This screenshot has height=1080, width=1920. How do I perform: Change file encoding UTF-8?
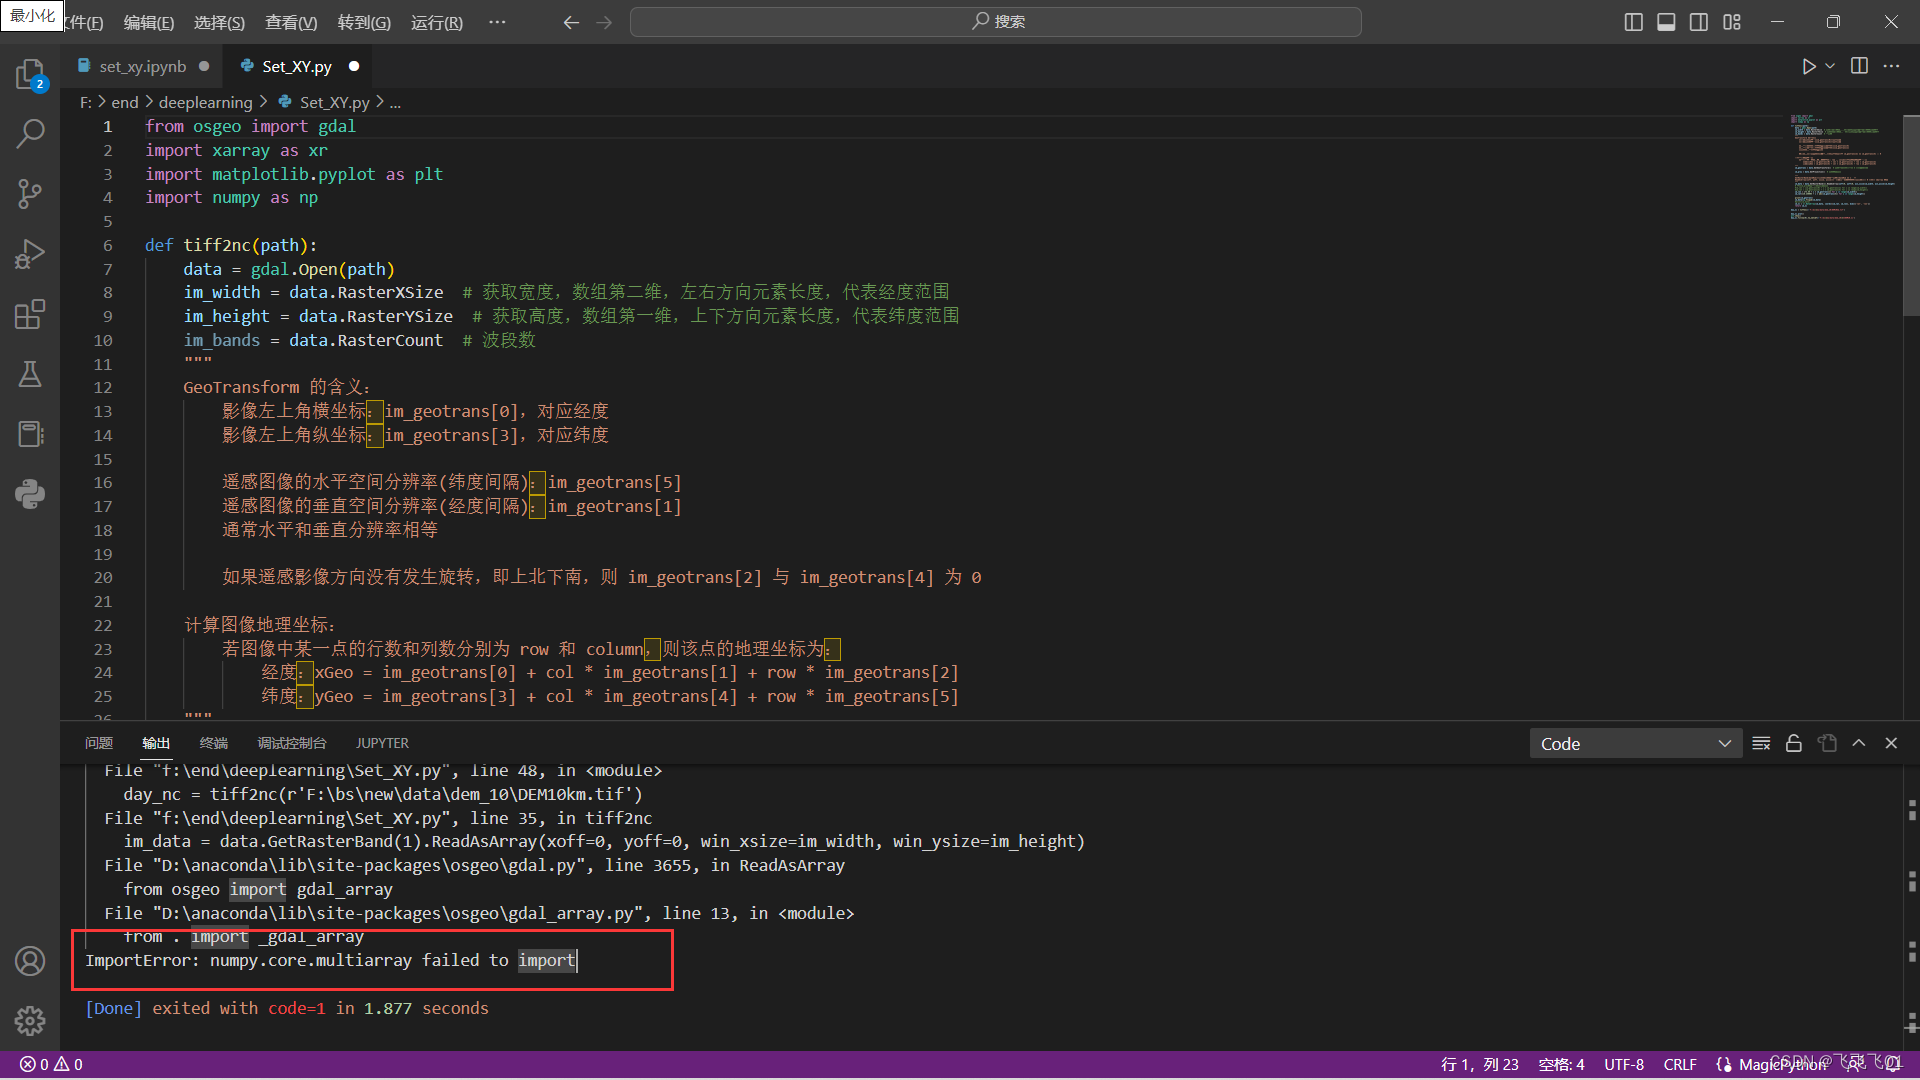pos(1624,1064)
